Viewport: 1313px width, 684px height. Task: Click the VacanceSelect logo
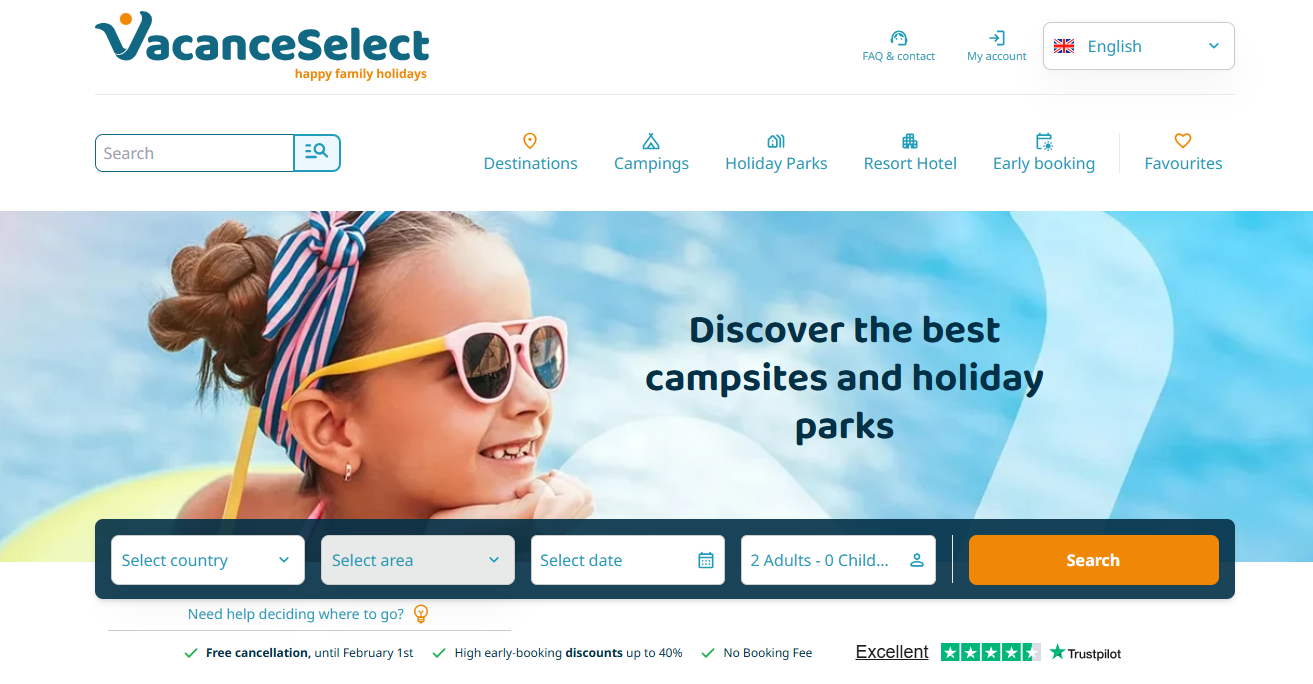pos(262,46)
